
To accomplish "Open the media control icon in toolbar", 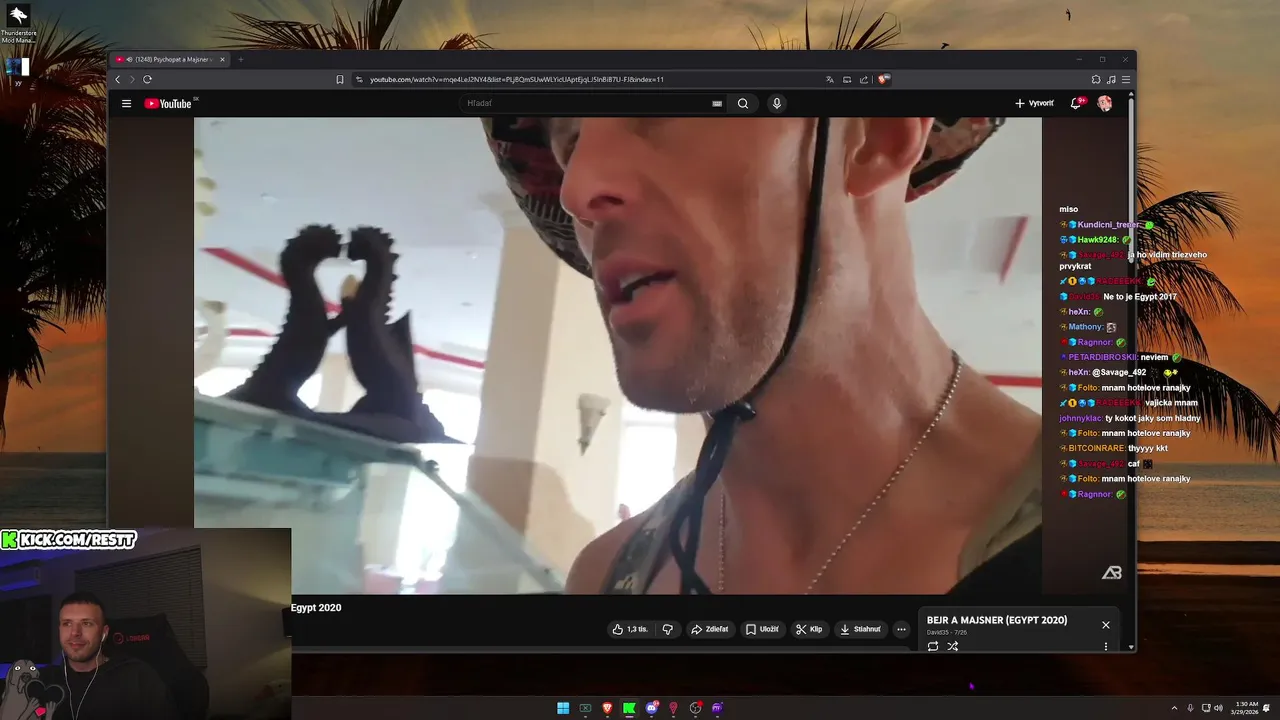I will (x=1111, y=79).
